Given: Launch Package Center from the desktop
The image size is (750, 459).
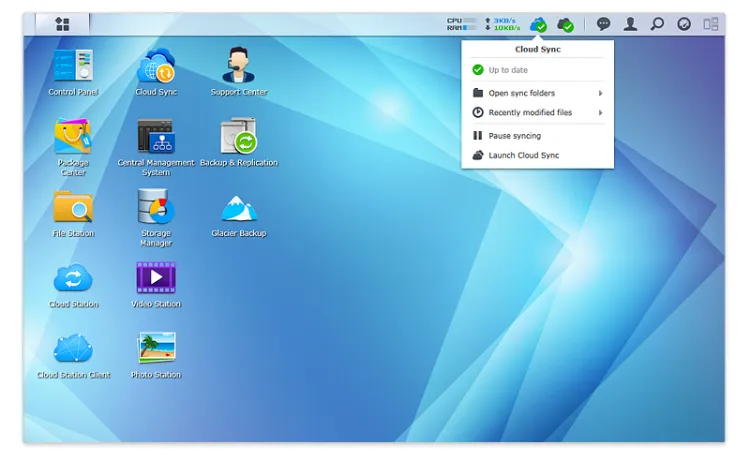Looking at the screenshot, I should 73,137.
